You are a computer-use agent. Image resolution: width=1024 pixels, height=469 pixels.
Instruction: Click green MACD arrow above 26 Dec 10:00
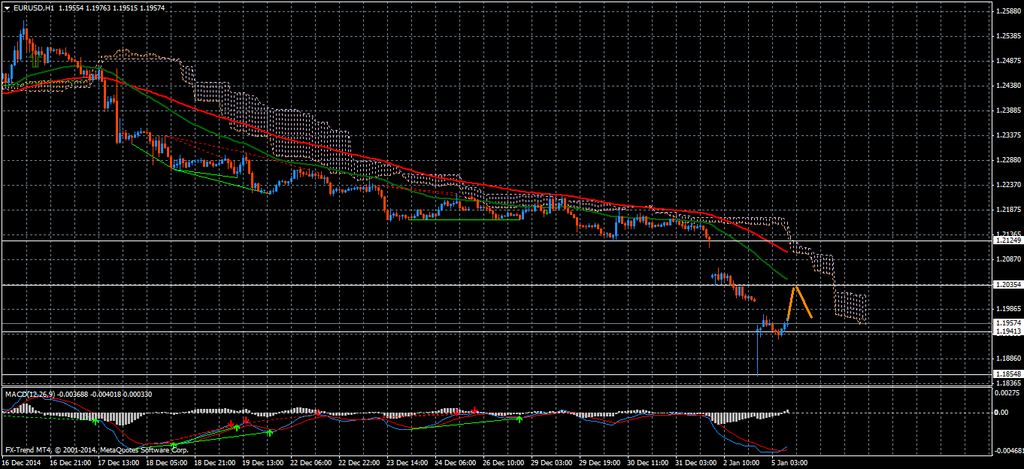[520, 419]
